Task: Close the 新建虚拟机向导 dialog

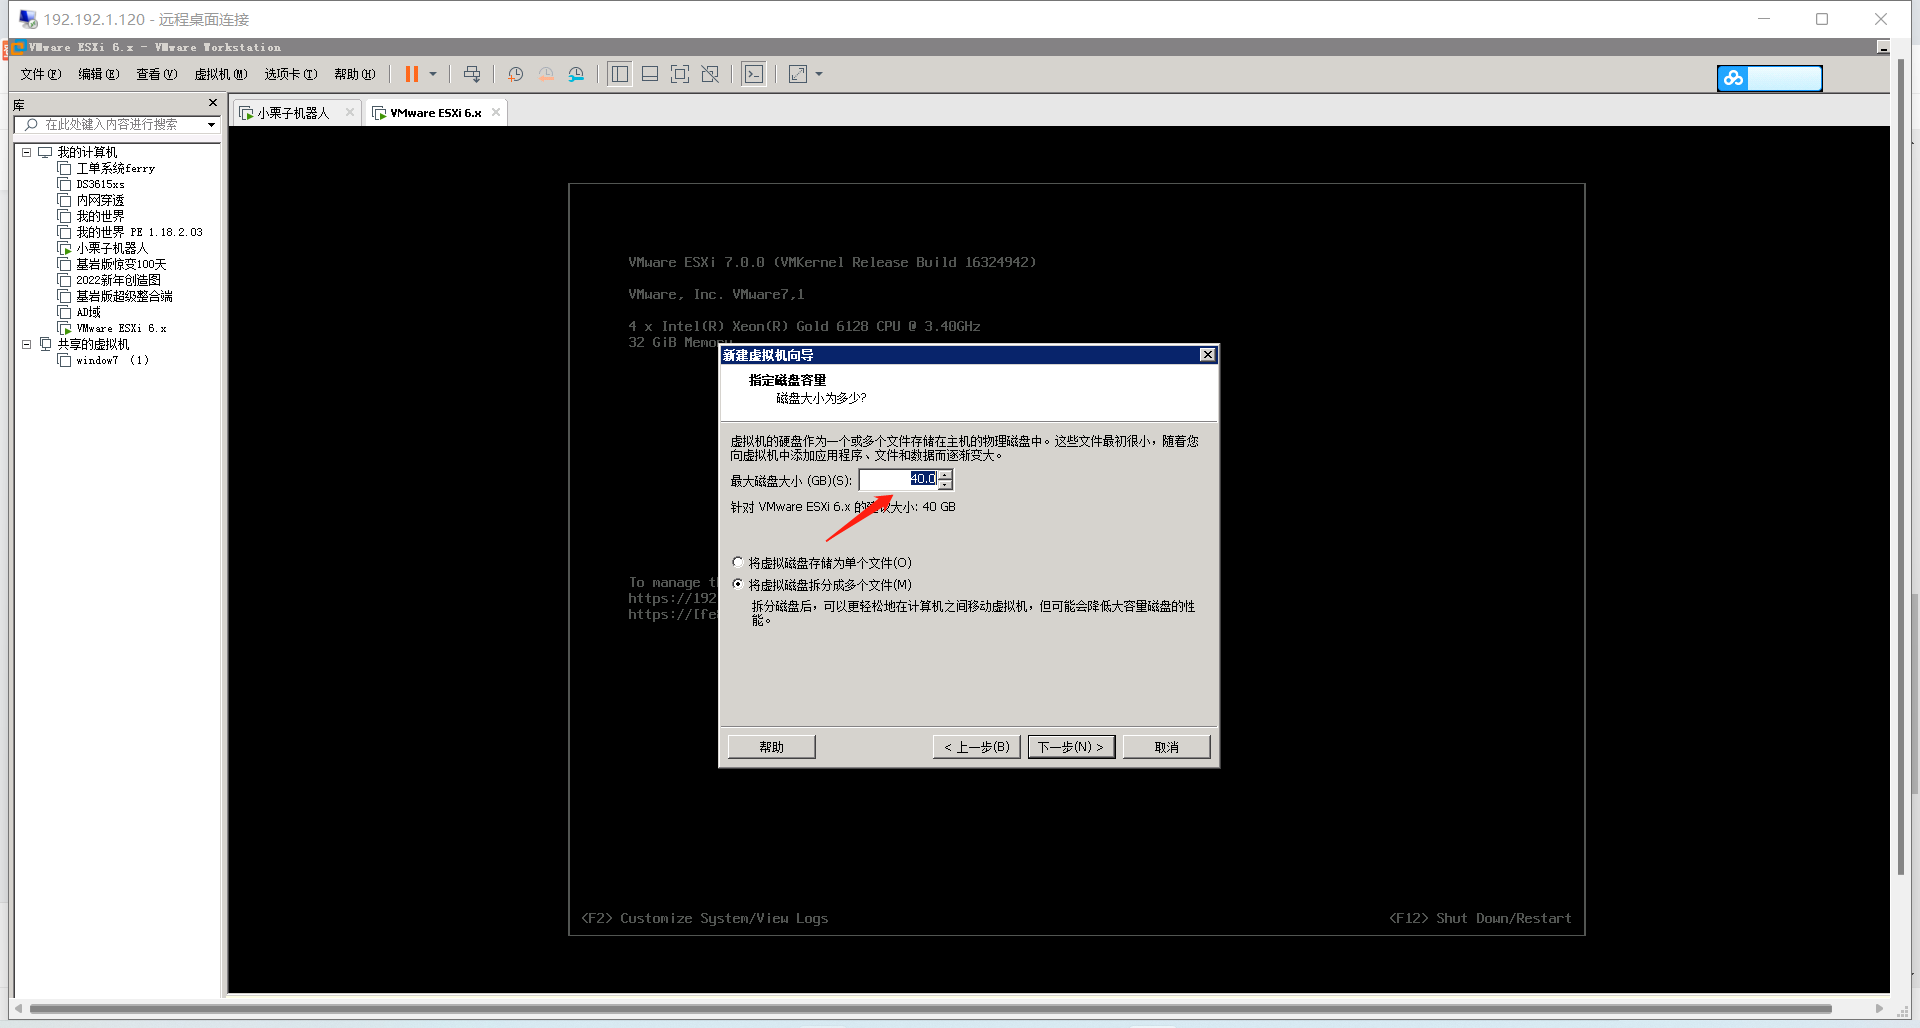Action: pos(1207,355)
